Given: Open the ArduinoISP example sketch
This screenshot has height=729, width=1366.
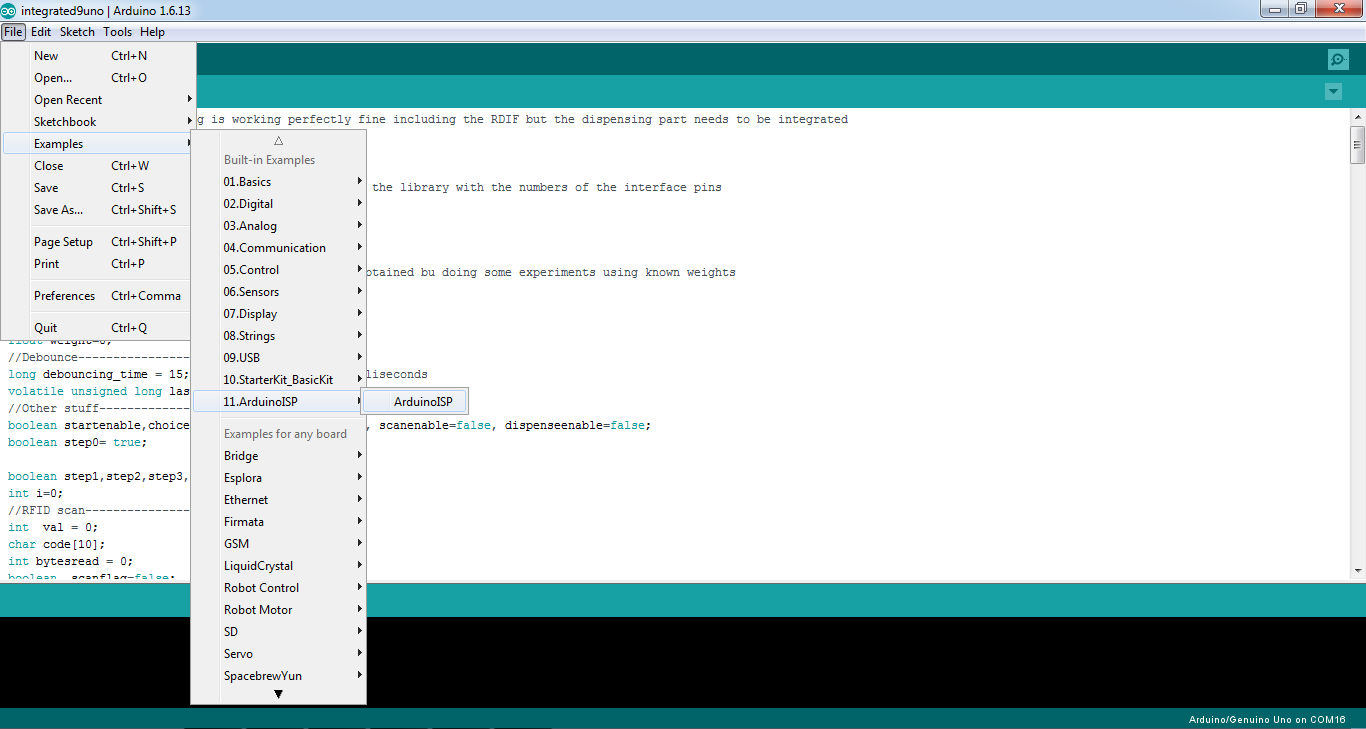Looking at the screenshot, I should [x=414, y=402].
